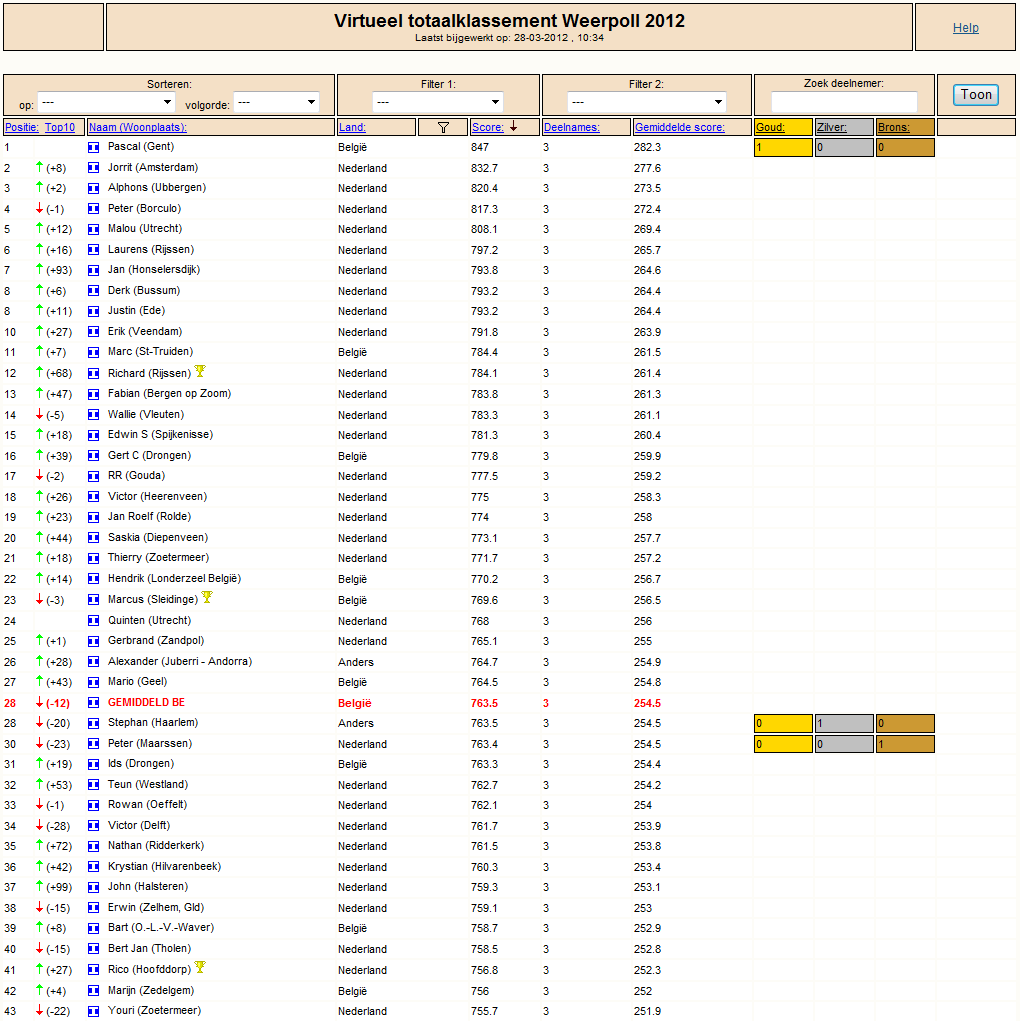Click the average score 277.6 for Jorrit

(x=647, y=168)
